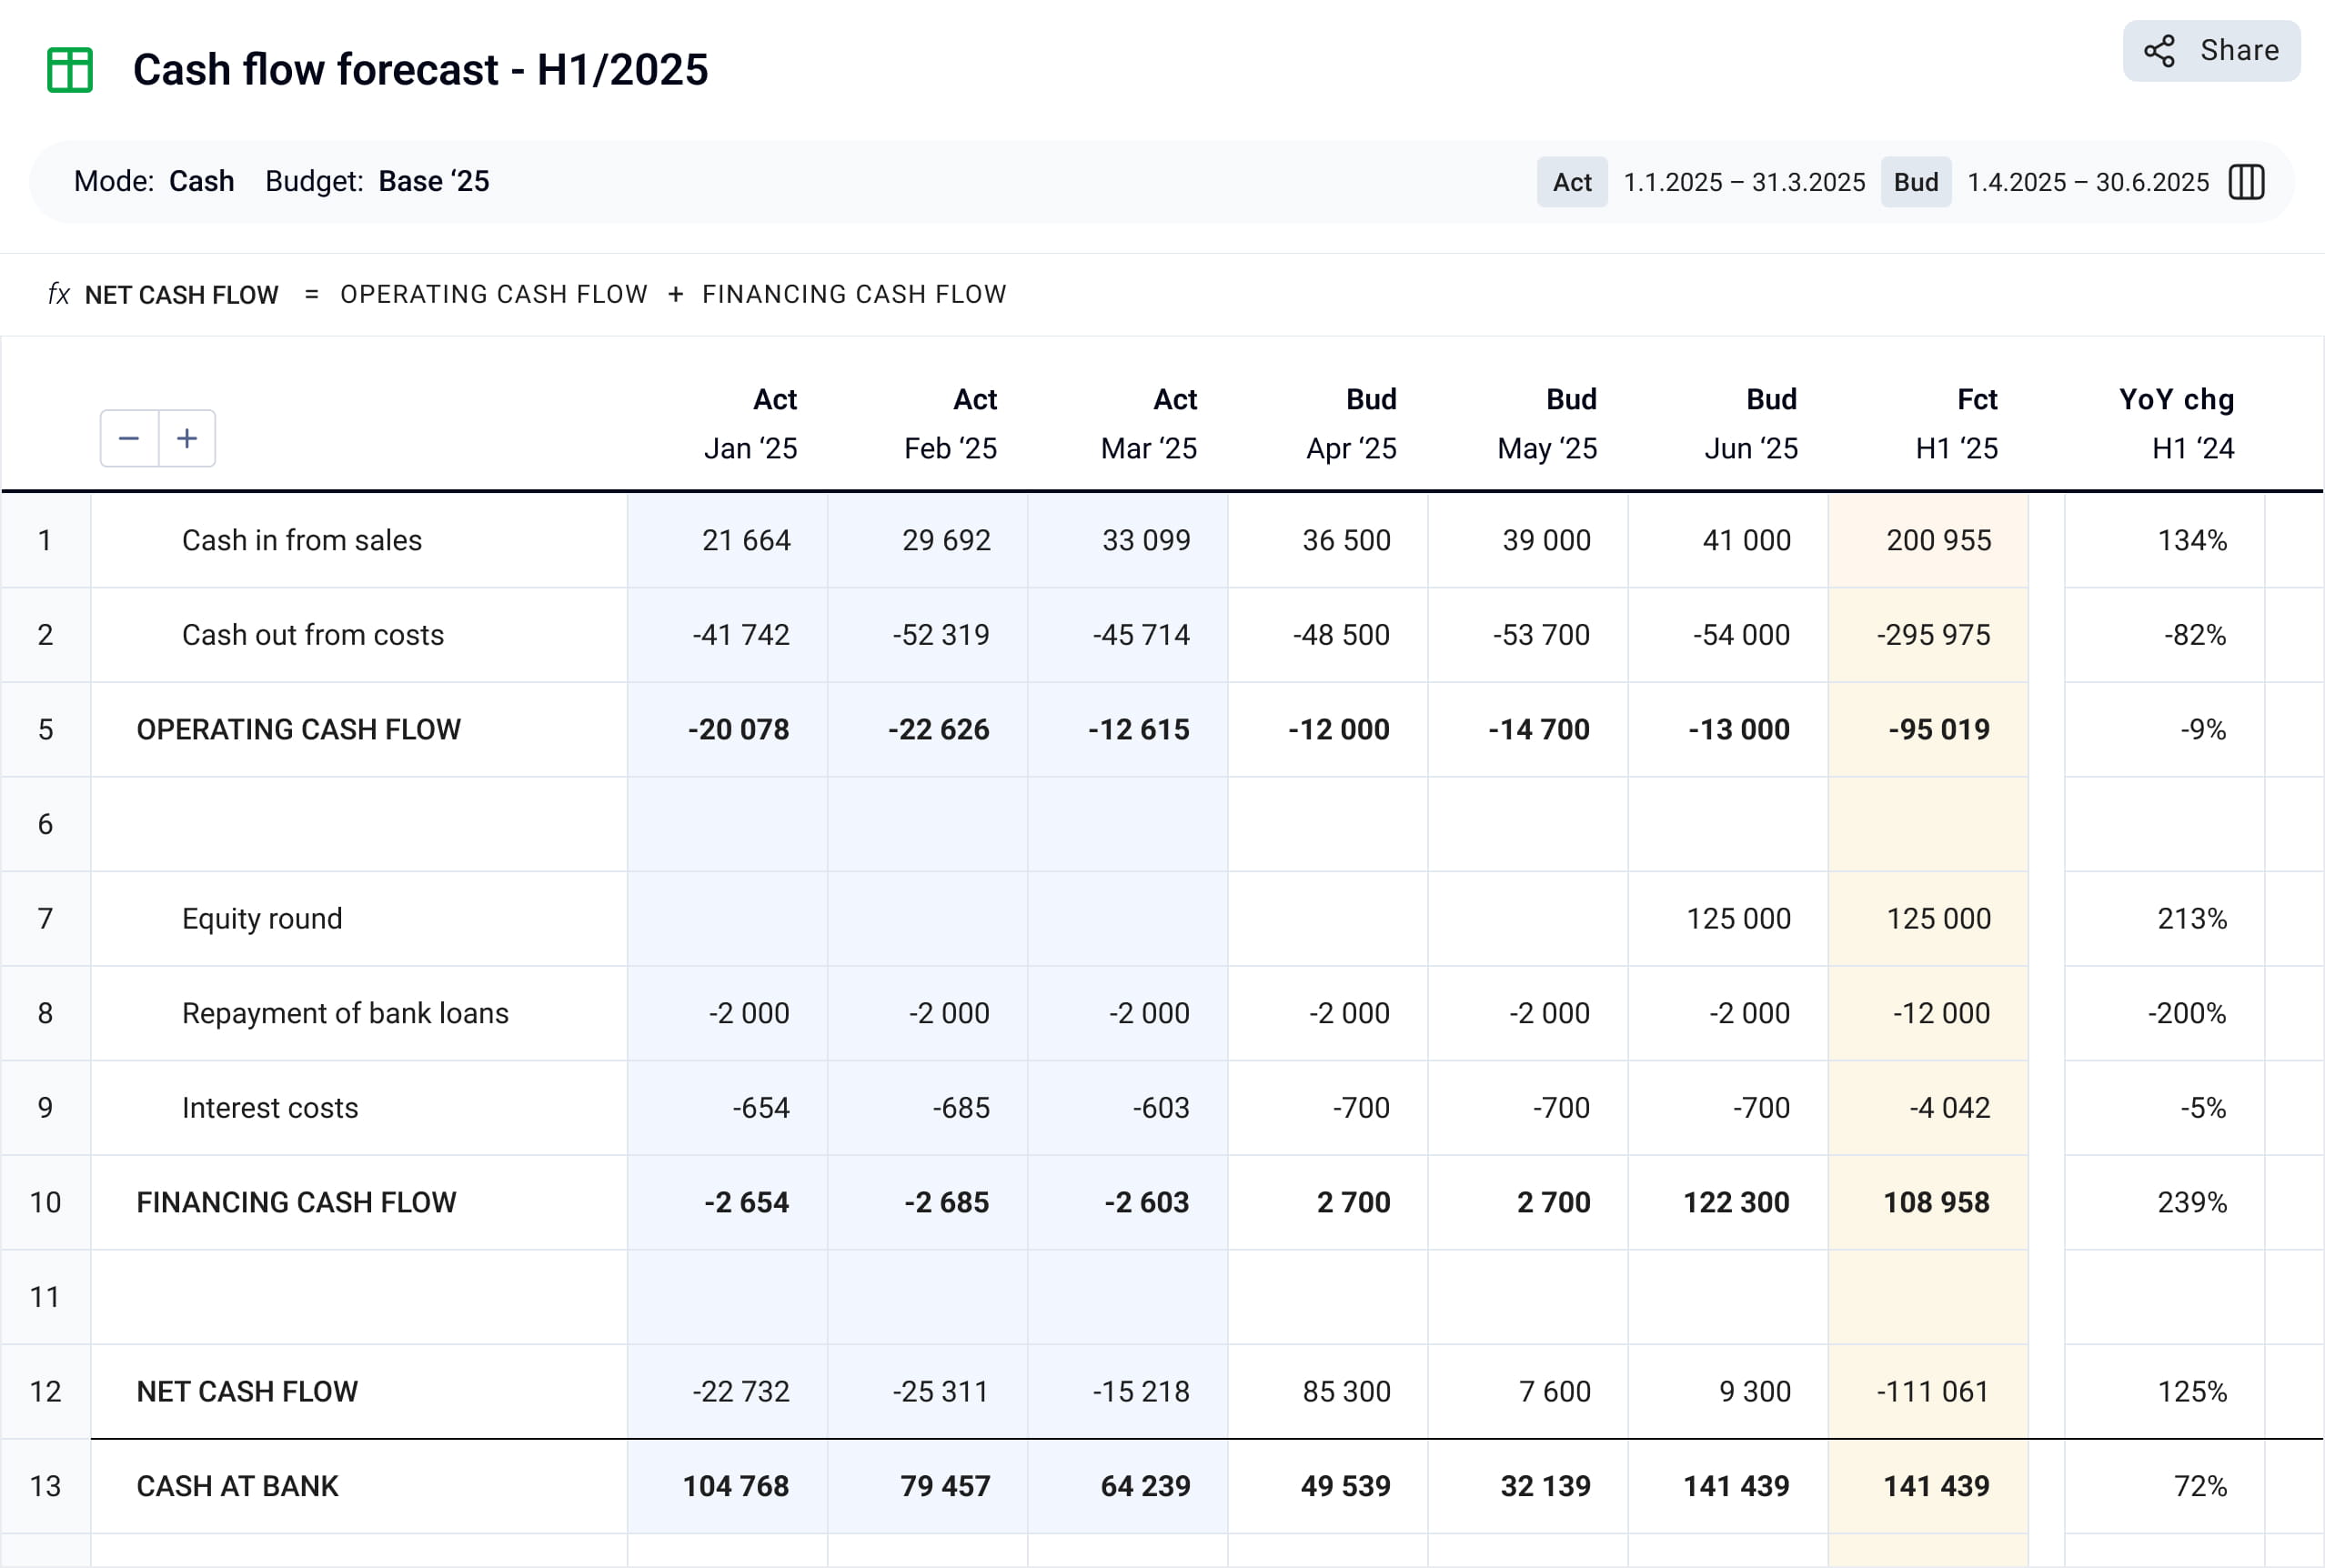This screenshot has height=1568, width=2325.
Task: Click the green spreadsheet table icon
Action: click(x=70, y=70)
